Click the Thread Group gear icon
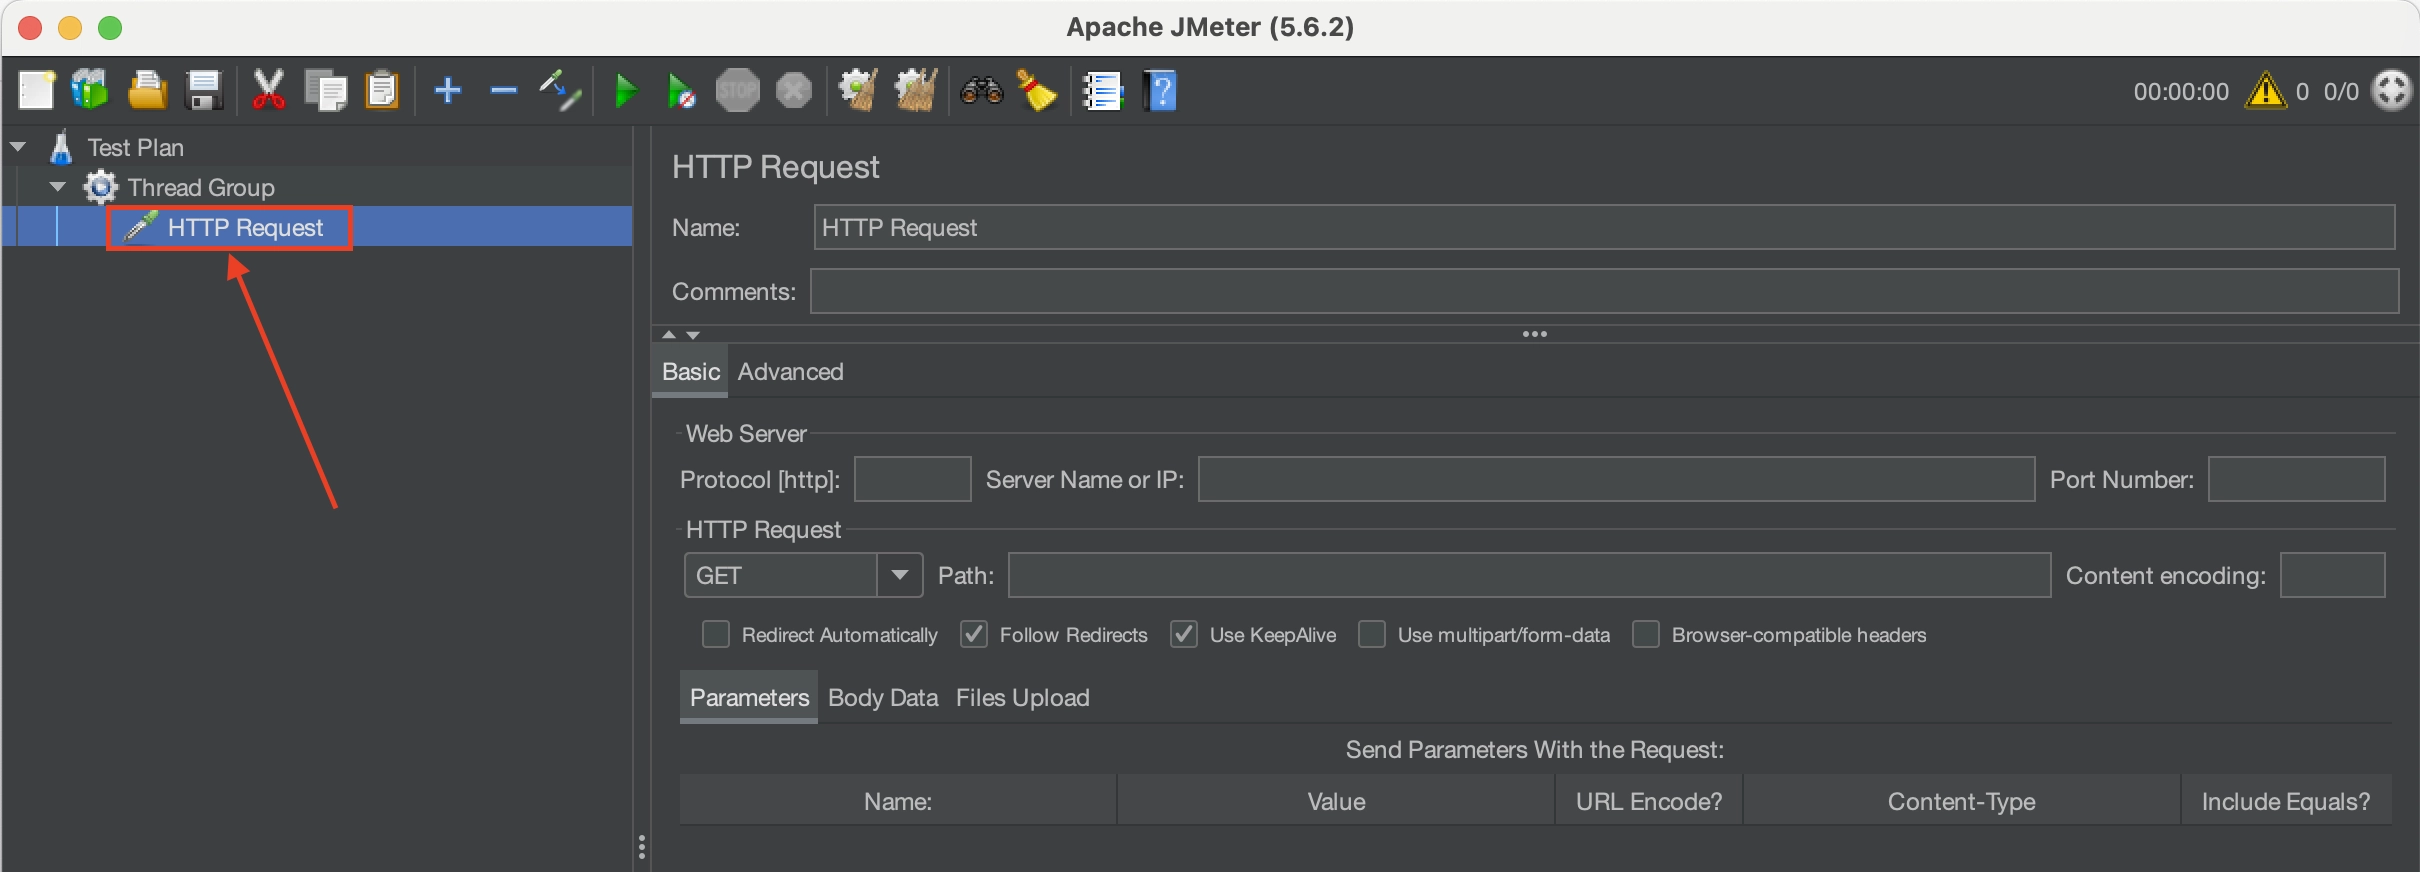Image resolution: width=2420 pixels, height=872 pixels. pyautogui.click(x=100, y=187)
